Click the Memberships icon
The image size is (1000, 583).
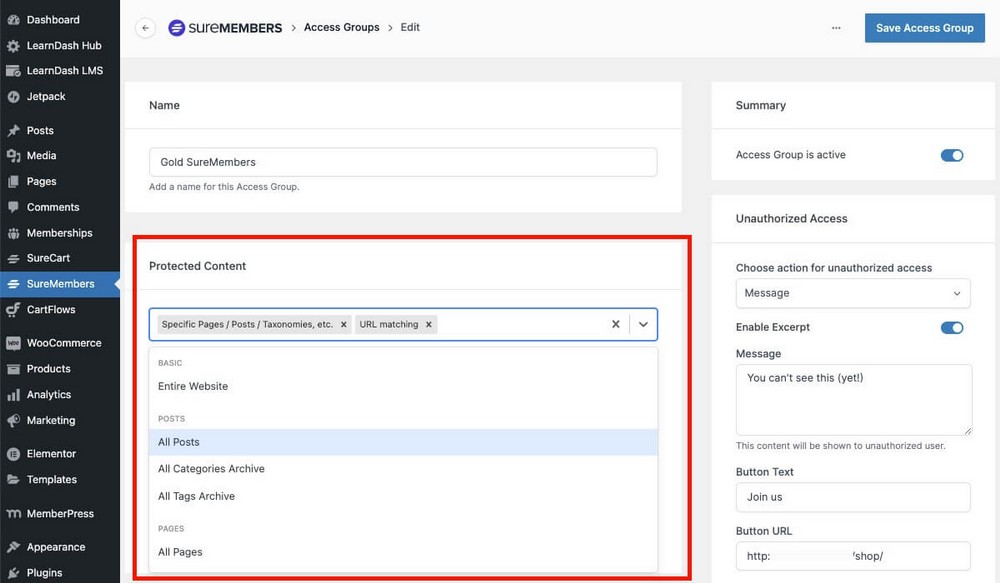pyautogui.click(x=13, y=233)
